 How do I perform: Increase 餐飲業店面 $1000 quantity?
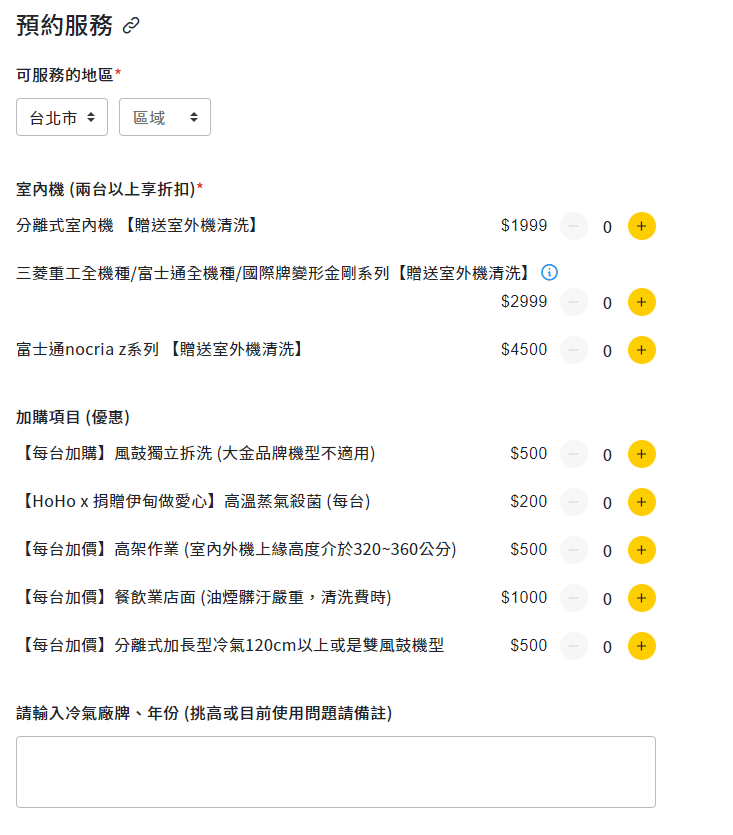point(641,598)
